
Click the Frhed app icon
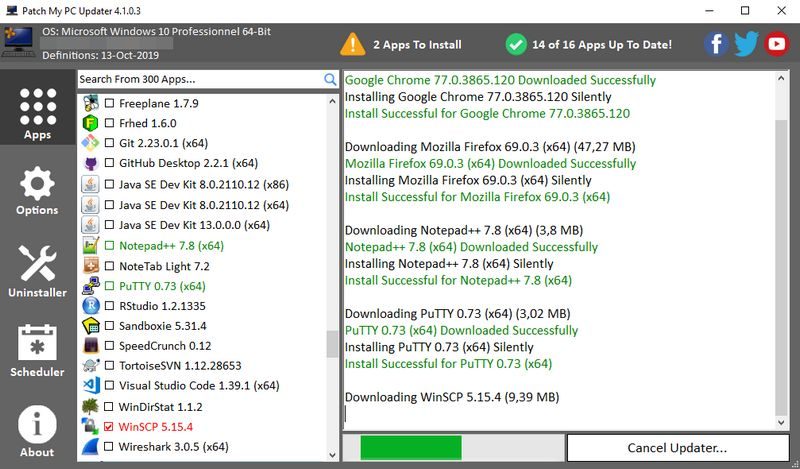(90, 123)
